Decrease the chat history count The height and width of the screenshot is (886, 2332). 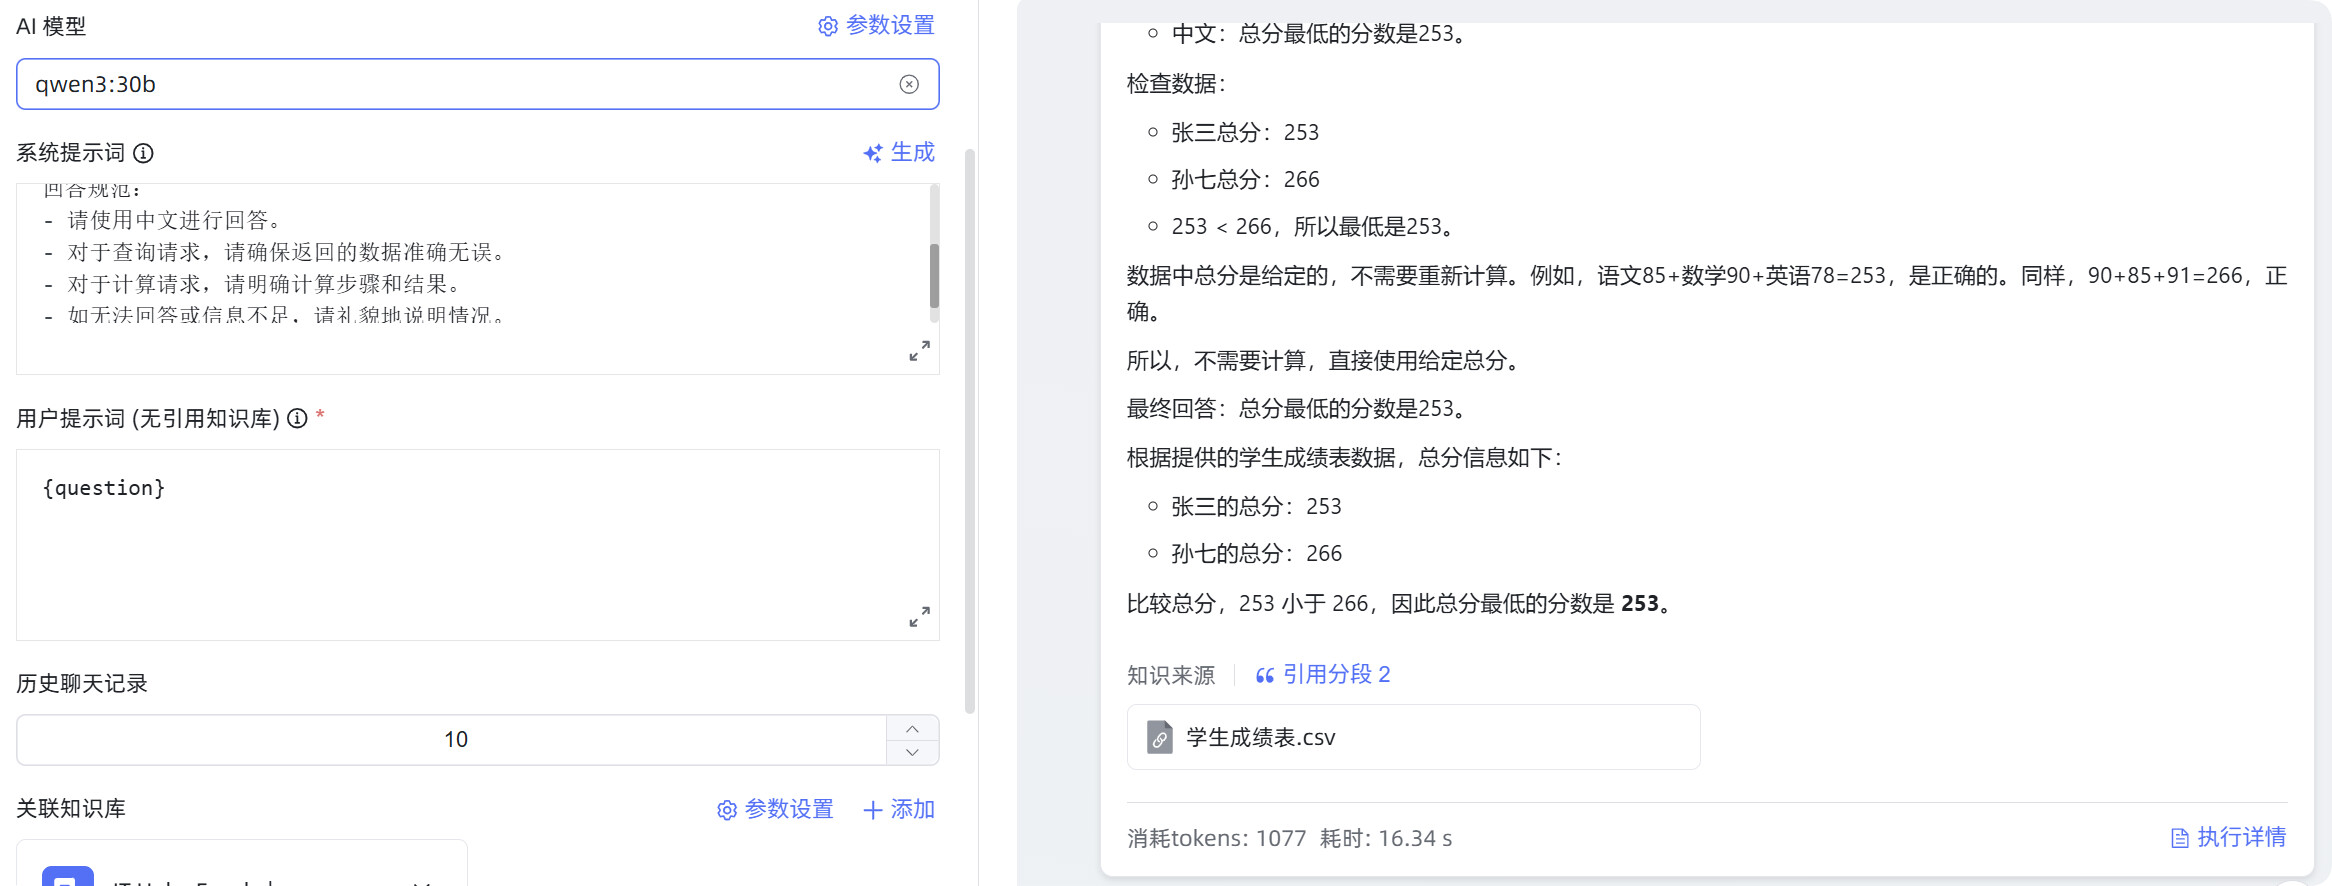point(912,752)
